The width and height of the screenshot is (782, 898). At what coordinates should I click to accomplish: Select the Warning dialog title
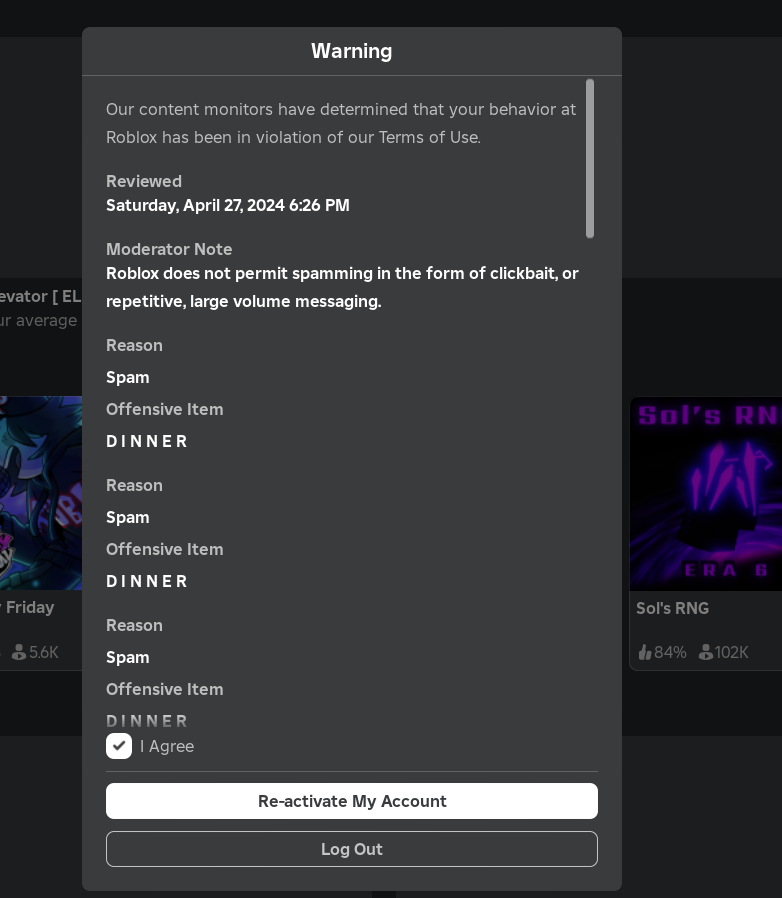[x=352, y=51]
